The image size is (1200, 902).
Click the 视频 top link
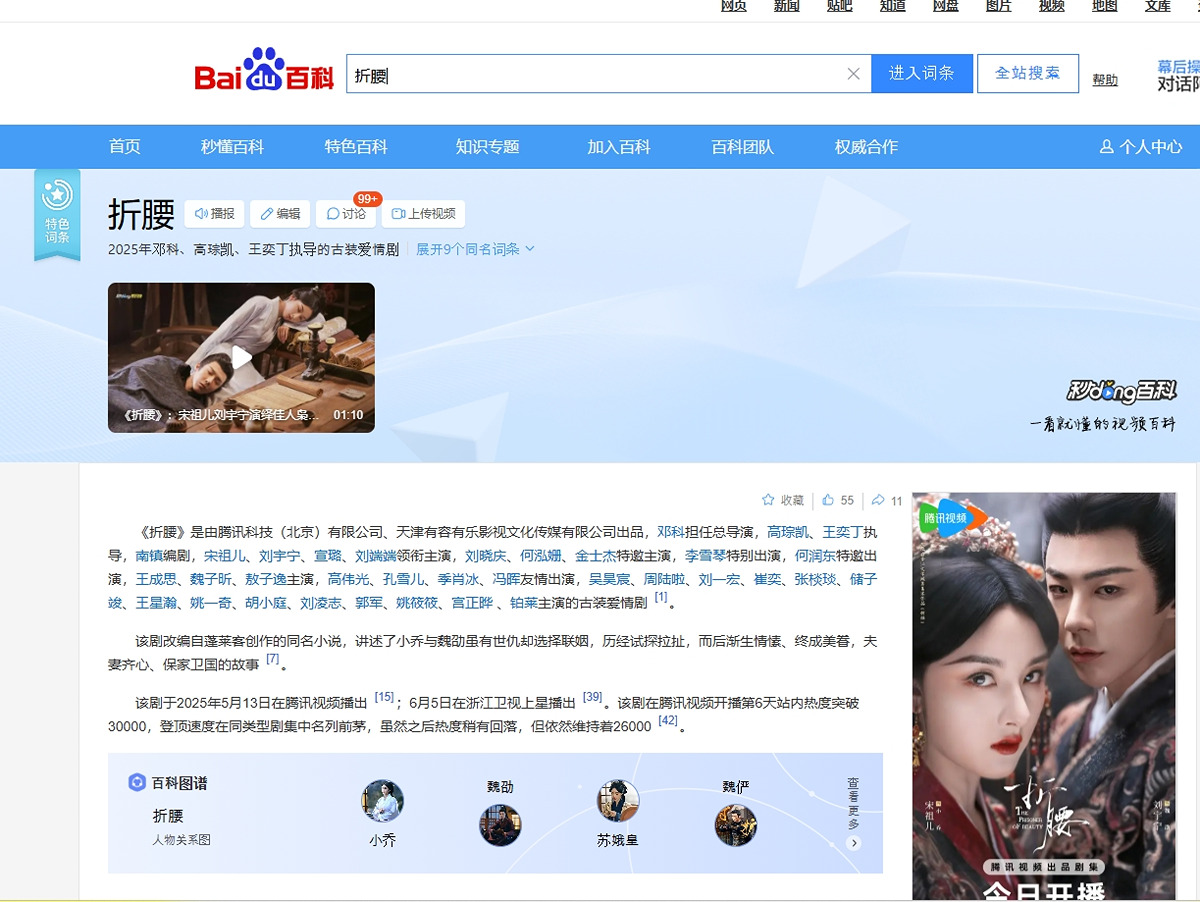[1052, 6]
